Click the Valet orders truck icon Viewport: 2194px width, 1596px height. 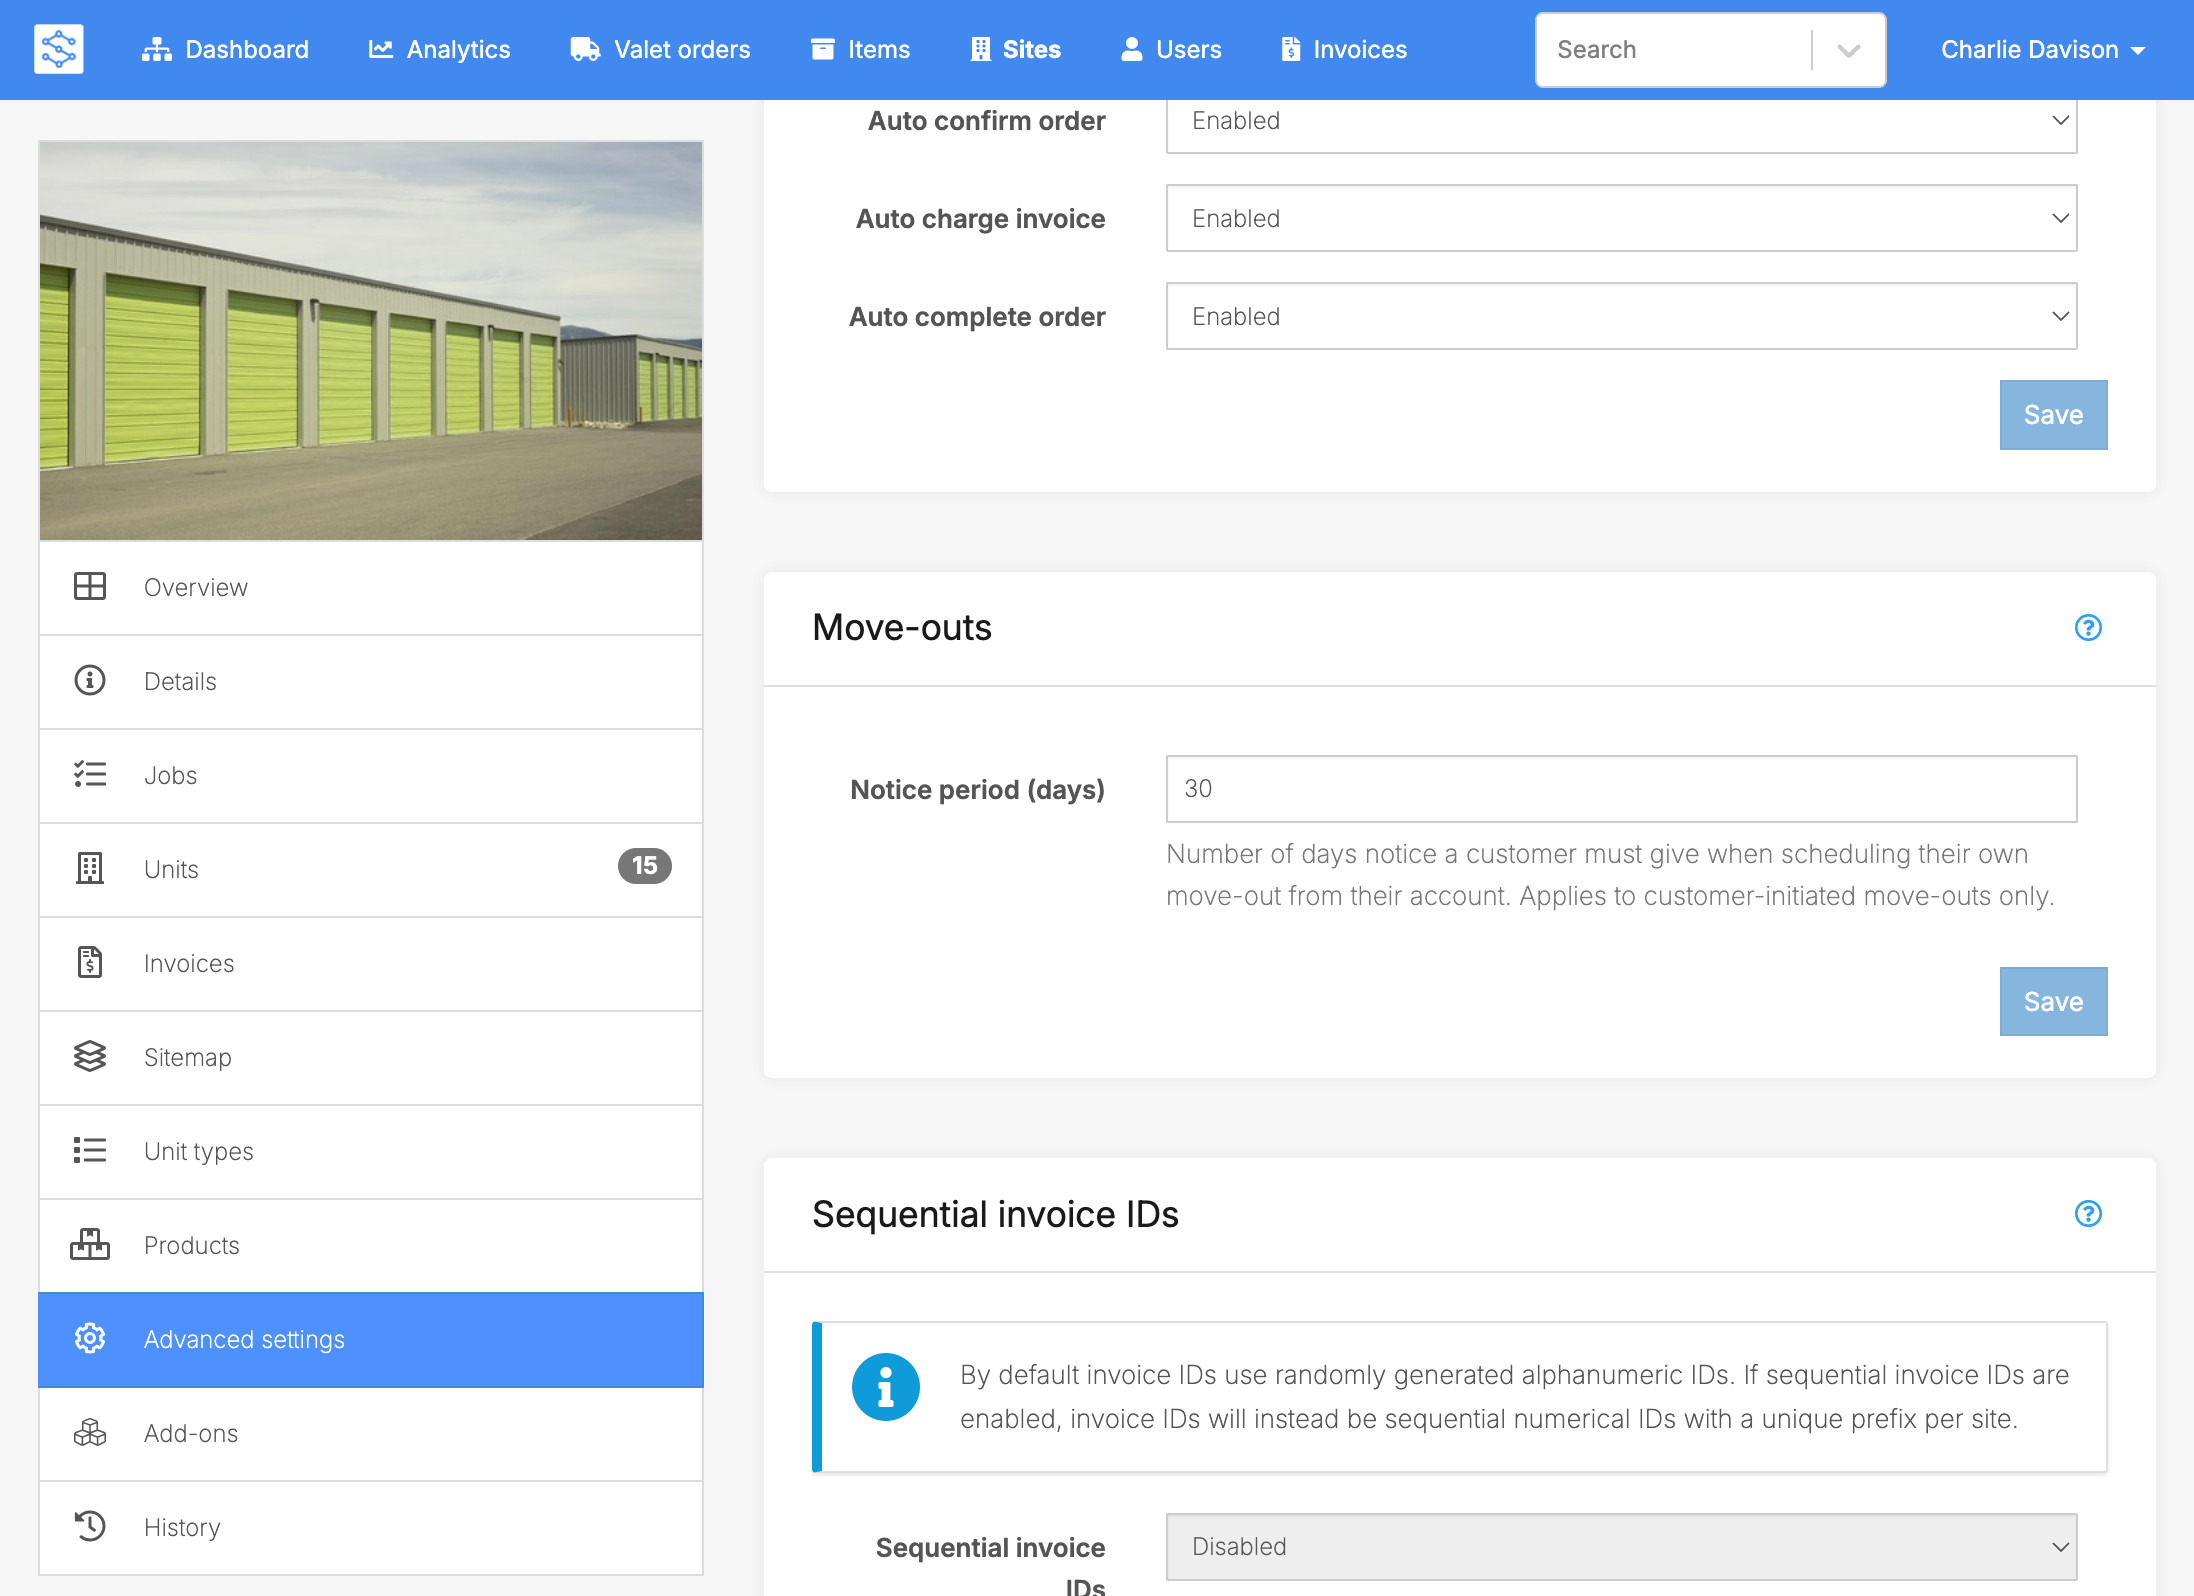click(585, 49)
